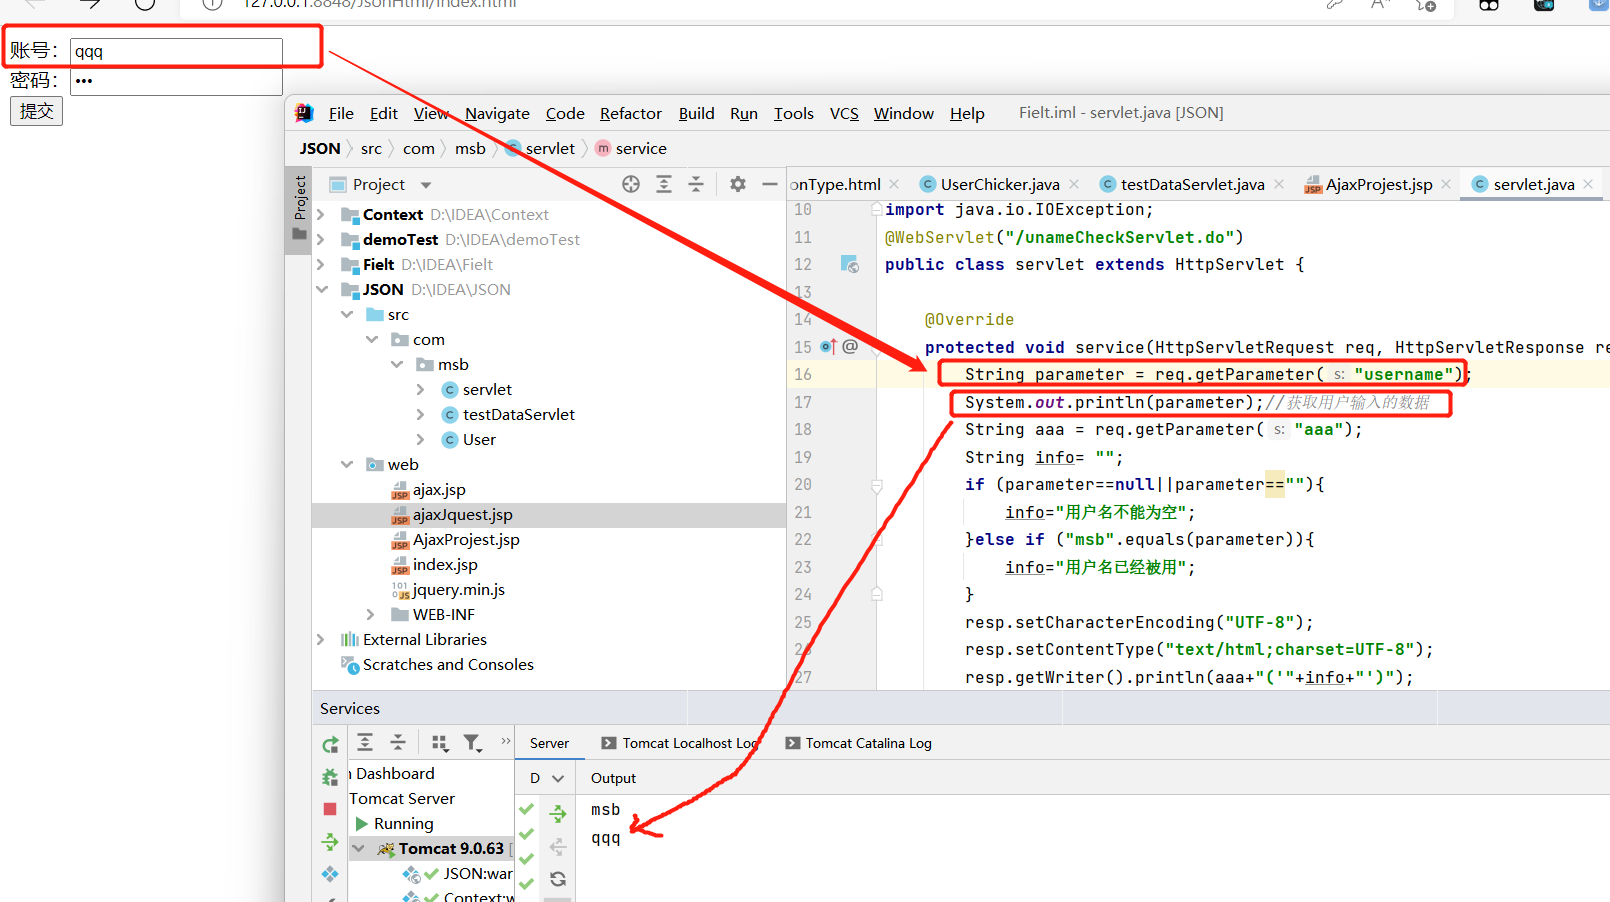Show more Services toolbar actions
Image resolution: width=1610 pixels, height=902 pixels.
pyautogui.click(x=505, y=741)
